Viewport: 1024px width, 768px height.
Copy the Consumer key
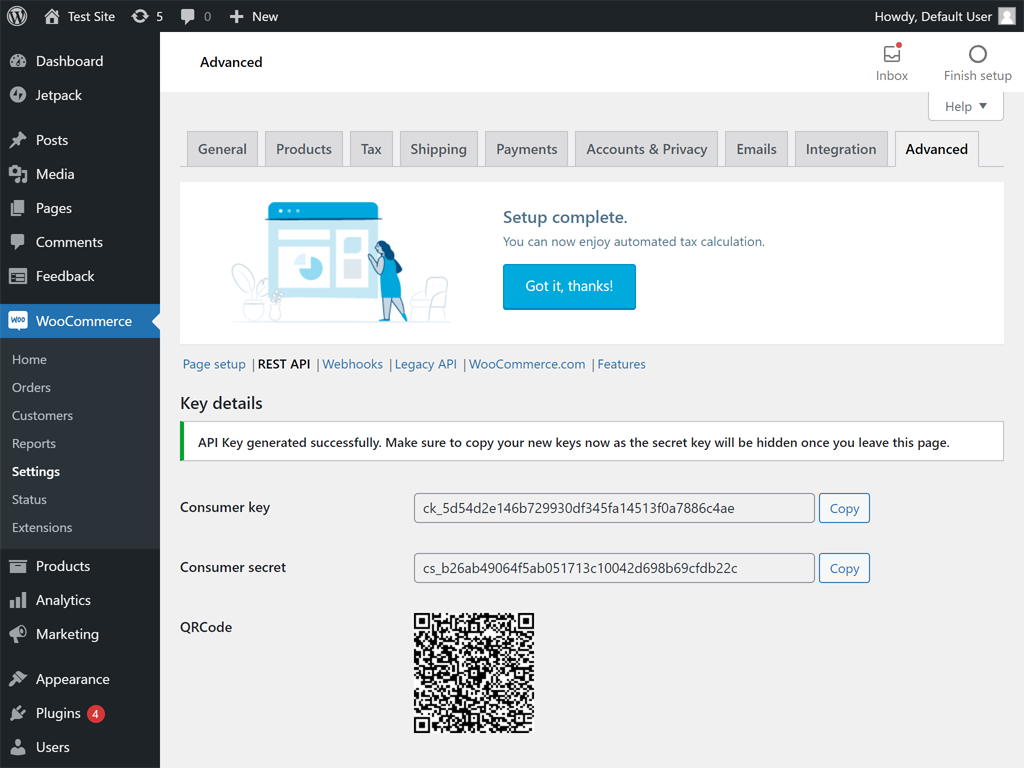[x=844, y=508]
